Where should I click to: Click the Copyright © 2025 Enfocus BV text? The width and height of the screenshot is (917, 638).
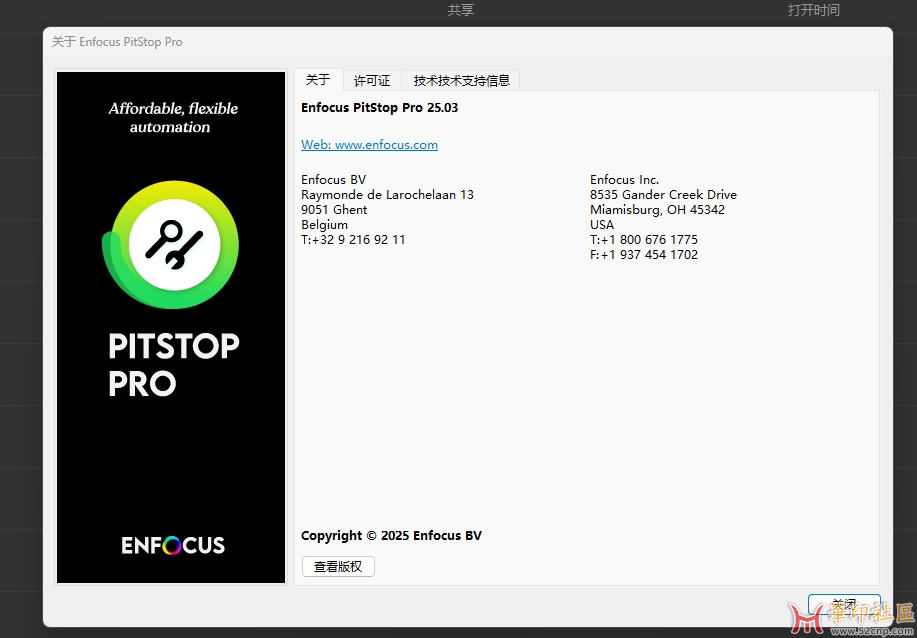pyautogui.click(x=391, y=536)
